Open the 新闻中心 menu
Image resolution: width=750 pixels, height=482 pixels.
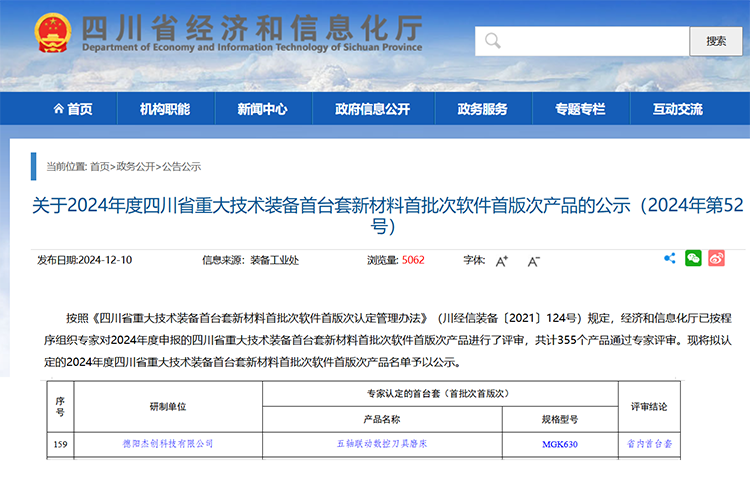click(x=262, y=109)
